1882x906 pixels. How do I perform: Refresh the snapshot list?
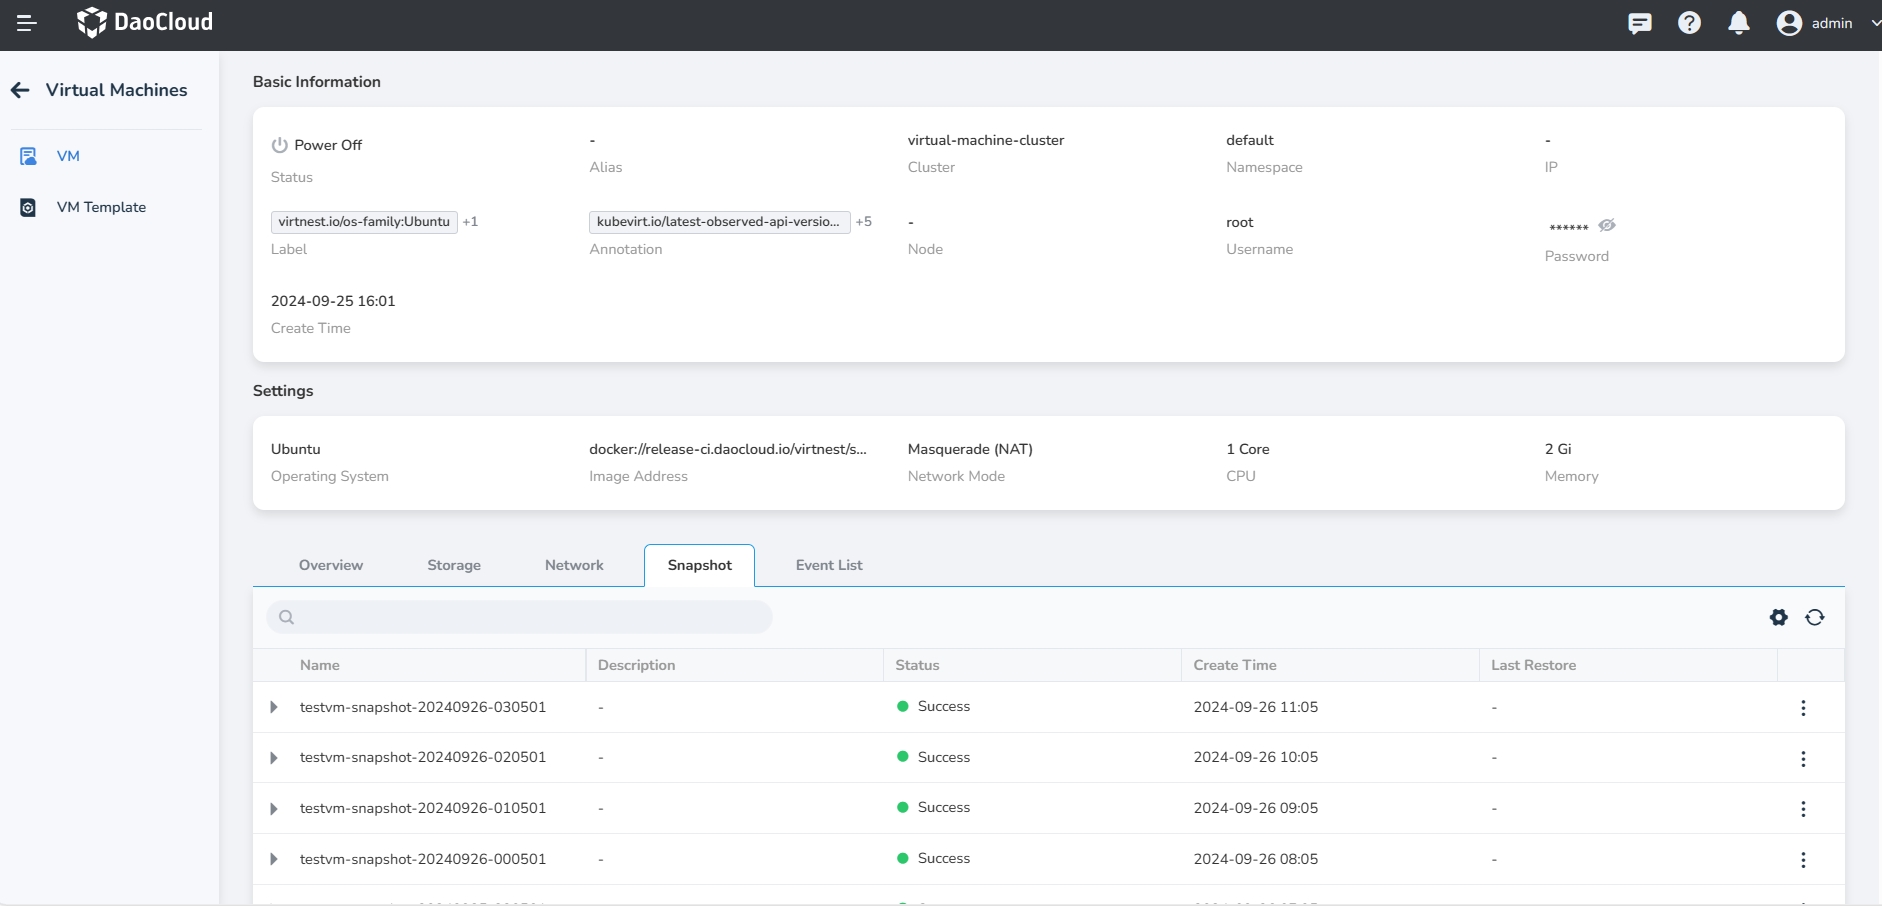coord(1815,618)
